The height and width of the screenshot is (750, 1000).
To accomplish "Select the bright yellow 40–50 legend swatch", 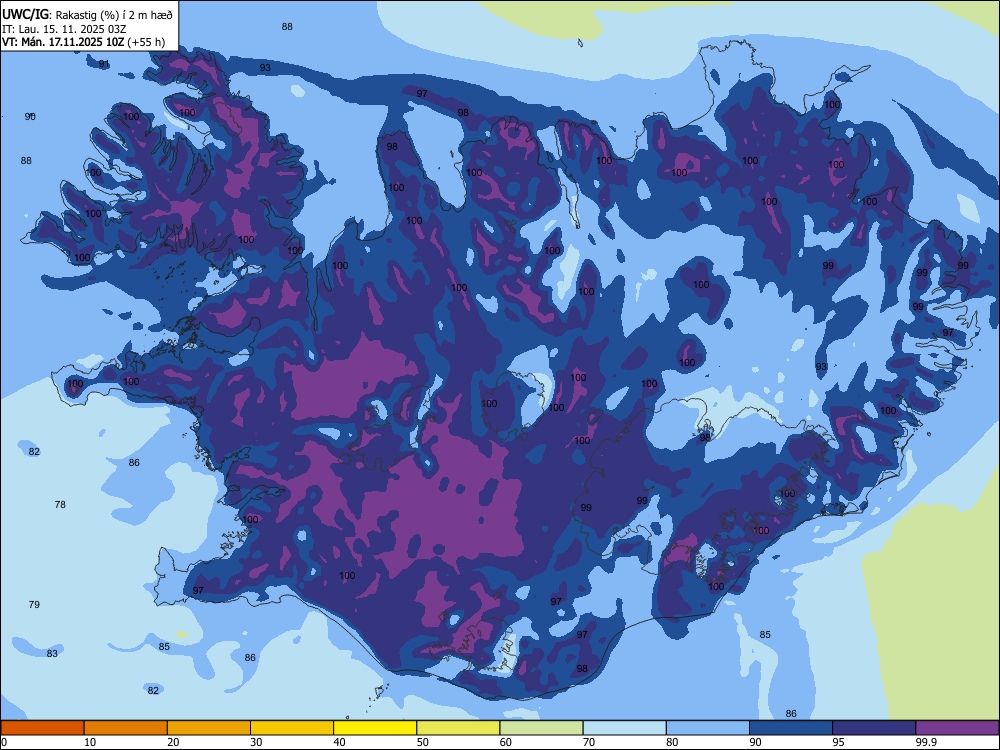I will coord(375,728).
